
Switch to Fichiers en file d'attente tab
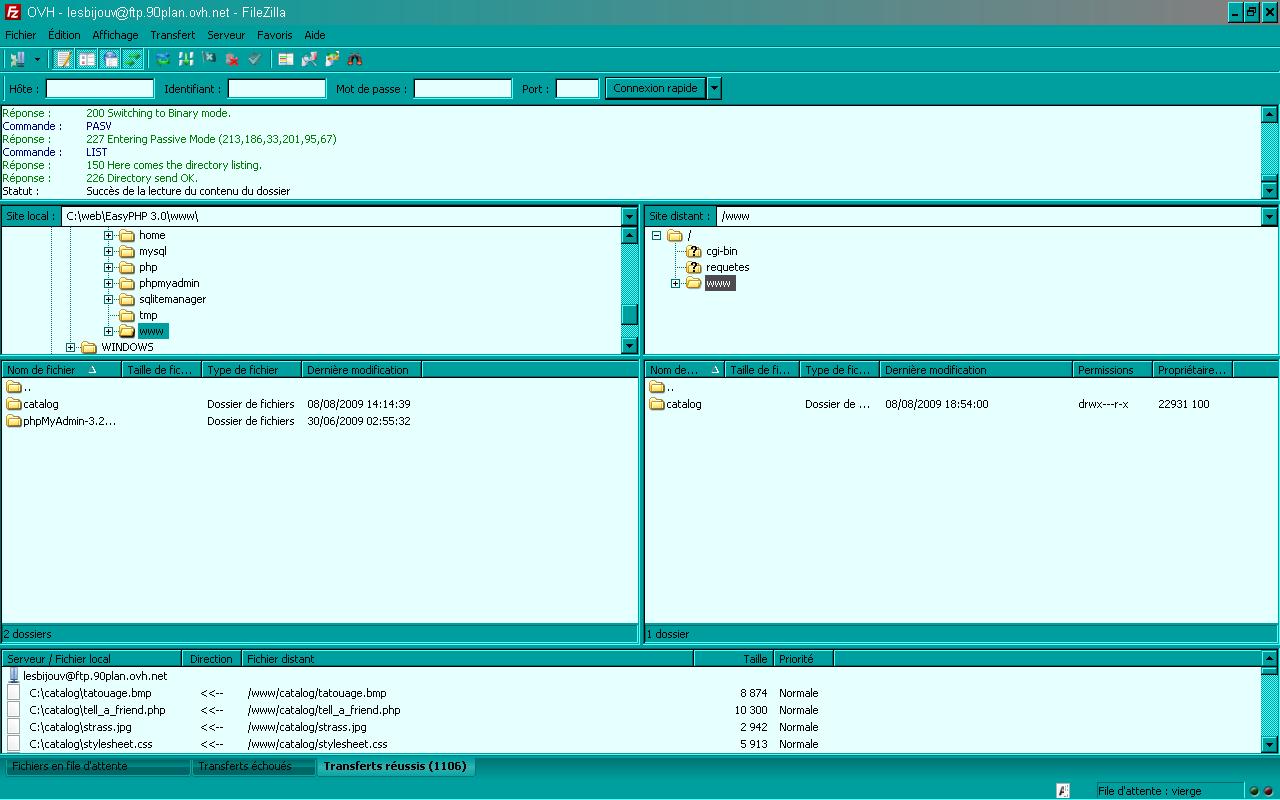(x=97, y=766)
